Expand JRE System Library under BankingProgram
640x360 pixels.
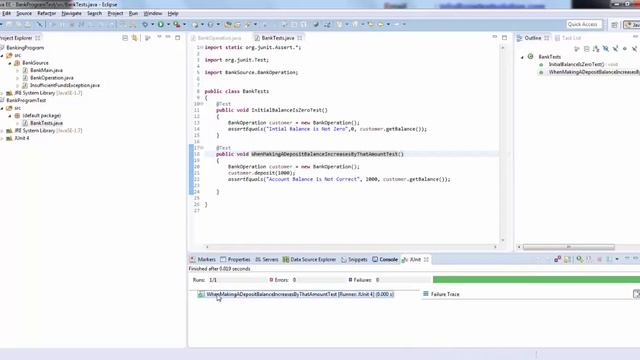[2, 93]
